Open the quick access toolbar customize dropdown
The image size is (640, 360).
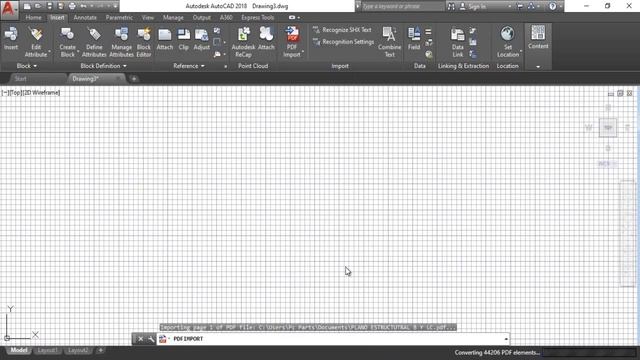point(116,6)
